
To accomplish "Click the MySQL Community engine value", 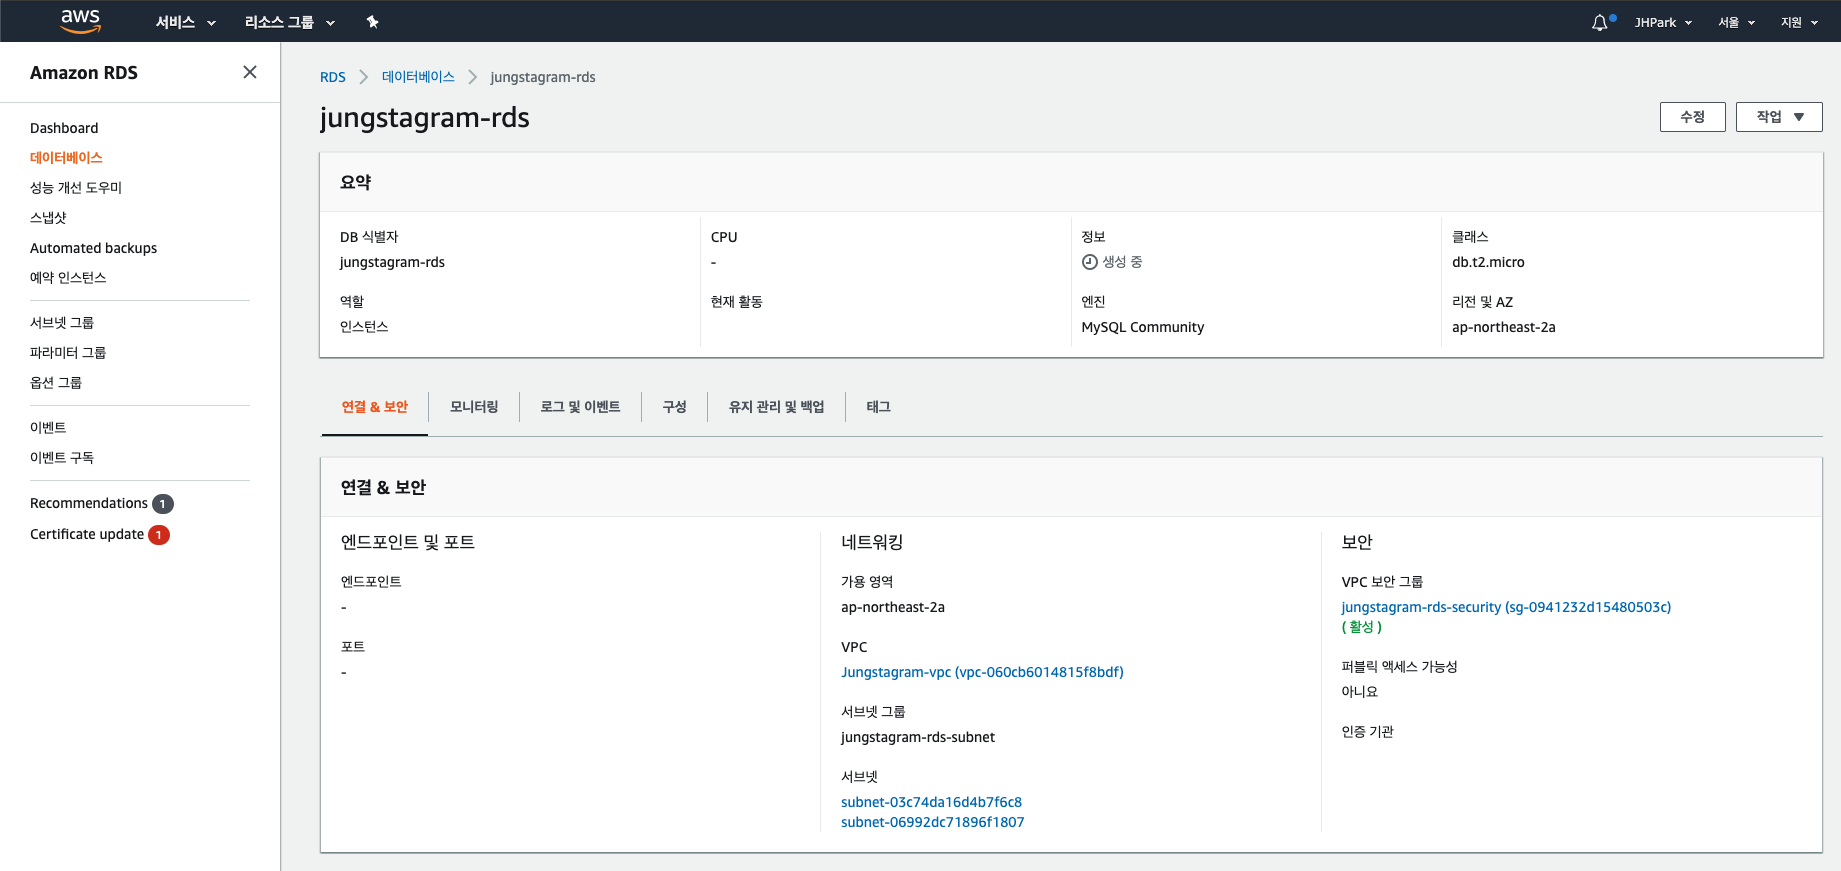I will click(x=1142, y=327).
